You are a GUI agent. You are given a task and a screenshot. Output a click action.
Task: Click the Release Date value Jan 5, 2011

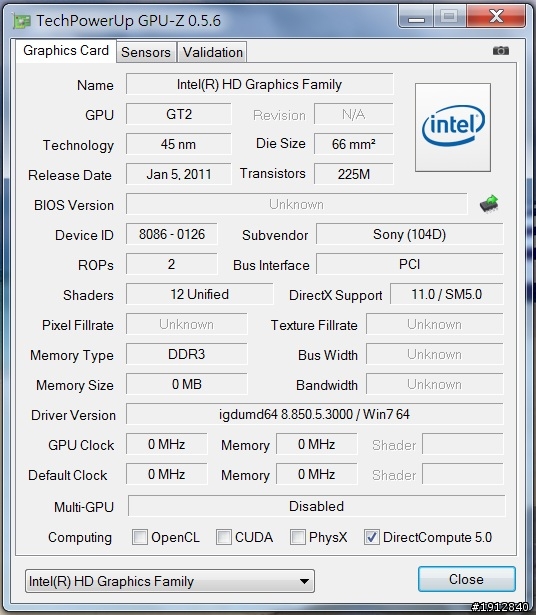coord(179,174)
